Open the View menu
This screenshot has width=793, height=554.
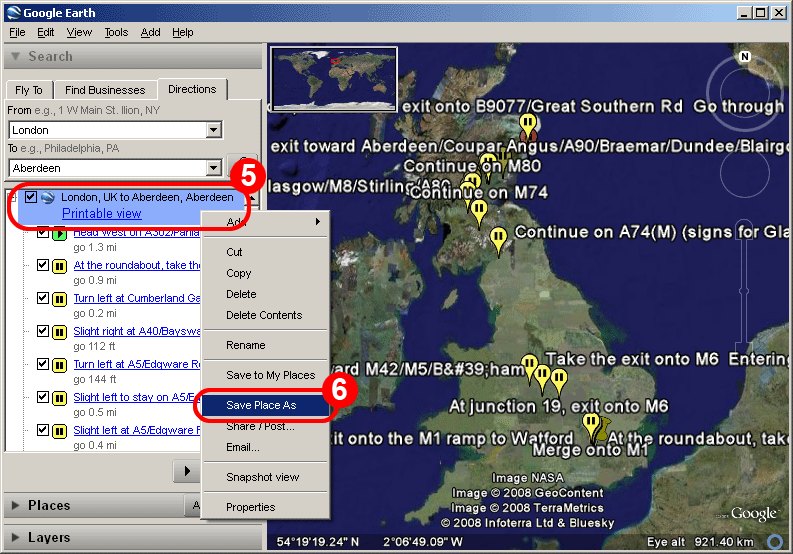click(79, 32)
